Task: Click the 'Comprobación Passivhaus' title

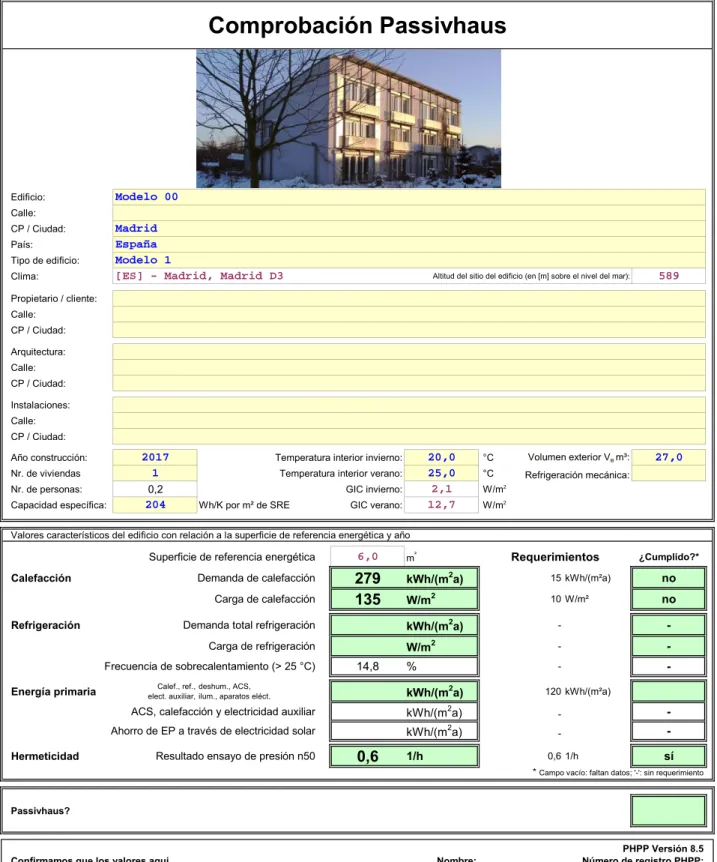Action: tap(357, 25)
